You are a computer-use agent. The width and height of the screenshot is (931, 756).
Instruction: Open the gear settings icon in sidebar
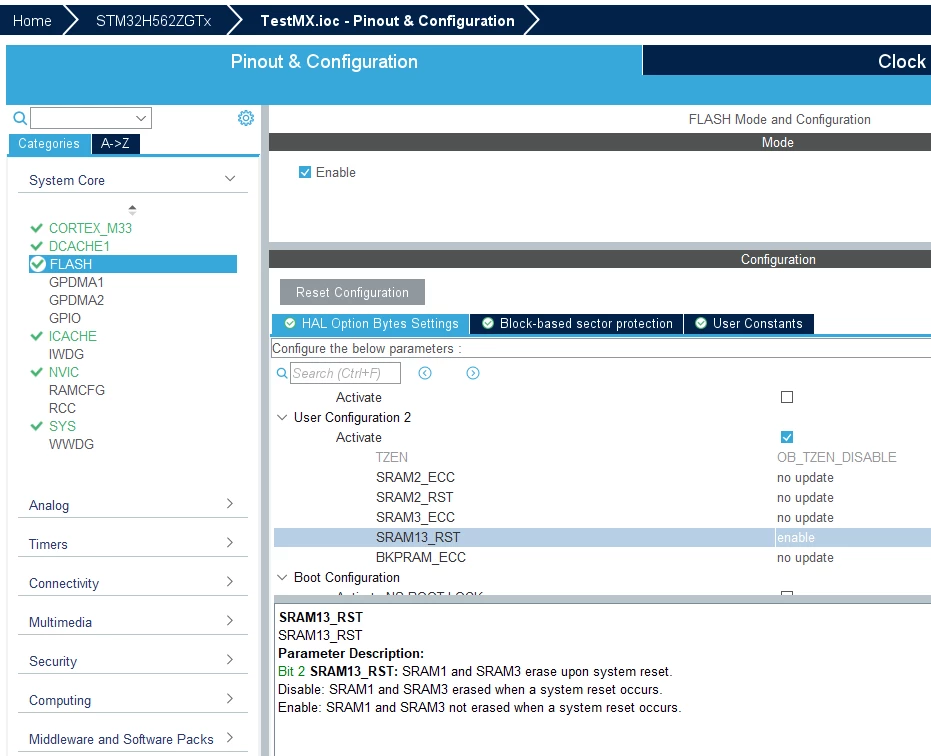246,118
